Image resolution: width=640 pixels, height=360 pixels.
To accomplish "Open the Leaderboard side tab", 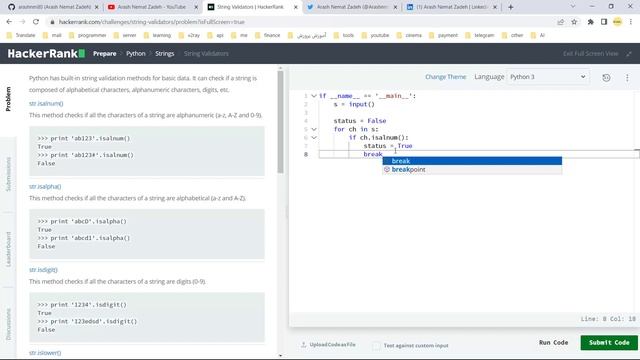I will 8,249.
